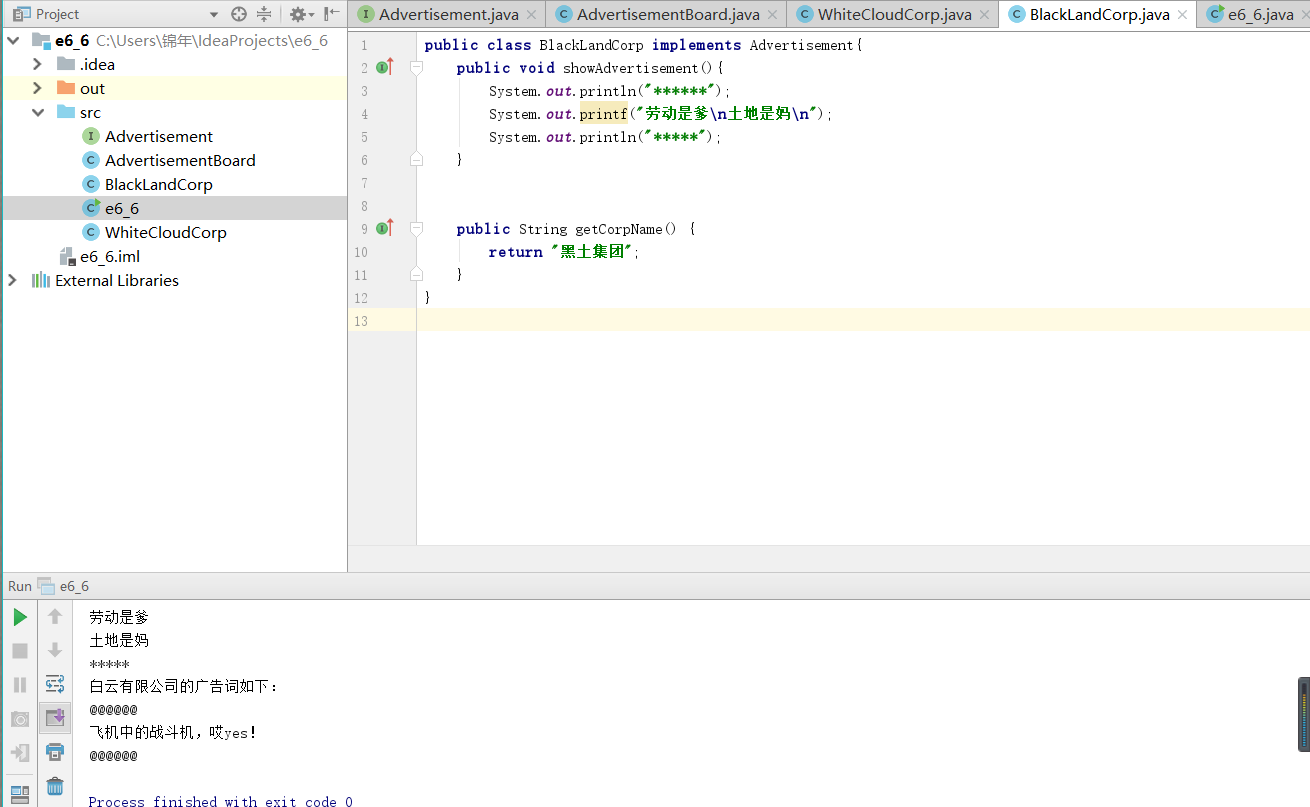Click the Run tool window label

pyautogui.click(x=20, y=586)
